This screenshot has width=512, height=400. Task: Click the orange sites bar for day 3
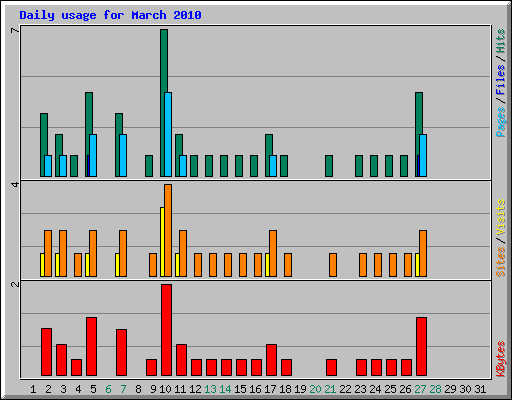pyautogui.click(x=63, y=253)
